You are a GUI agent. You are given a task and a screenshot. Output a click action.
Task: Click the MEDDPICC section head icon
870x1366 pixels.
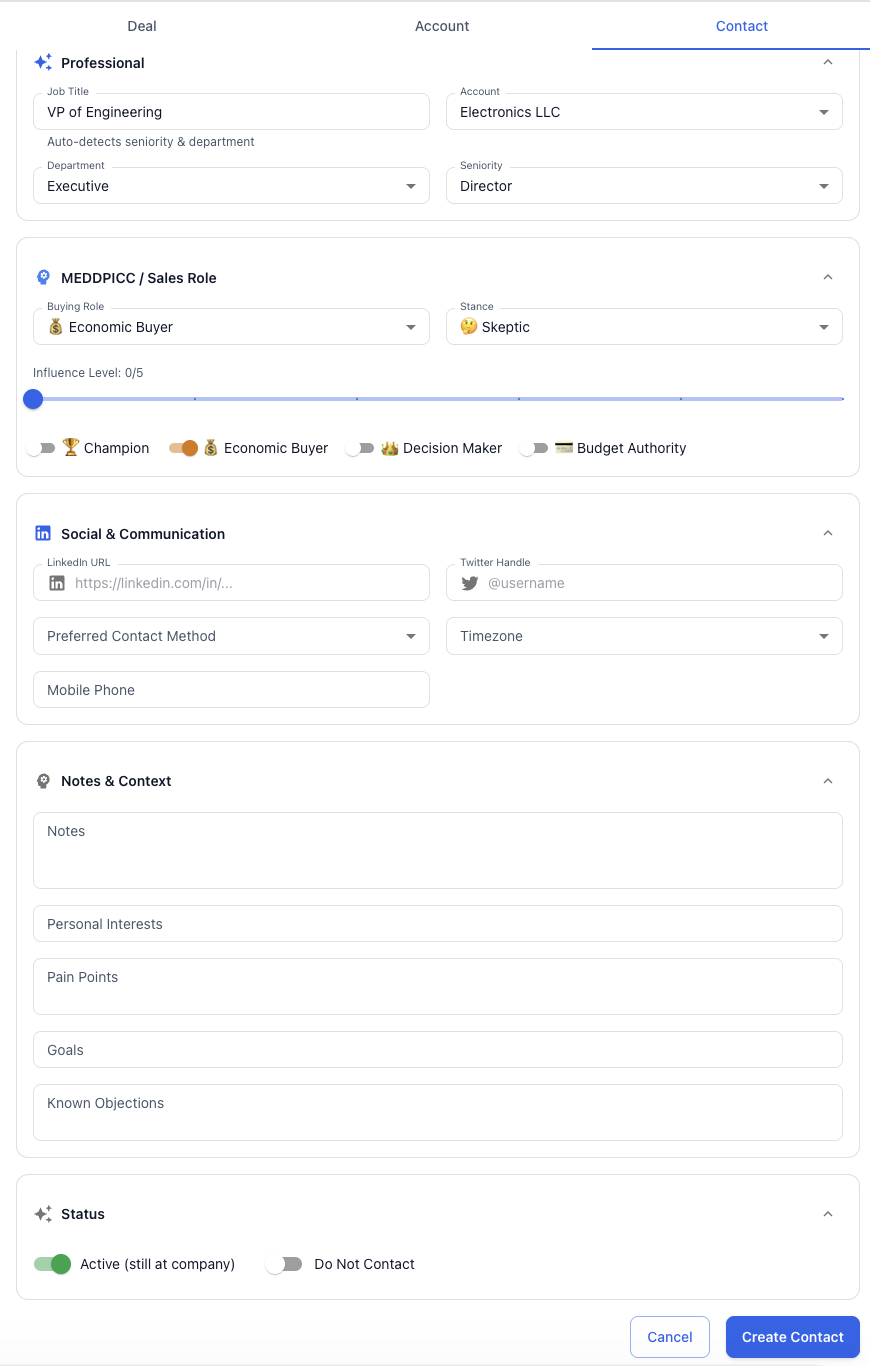43,278
